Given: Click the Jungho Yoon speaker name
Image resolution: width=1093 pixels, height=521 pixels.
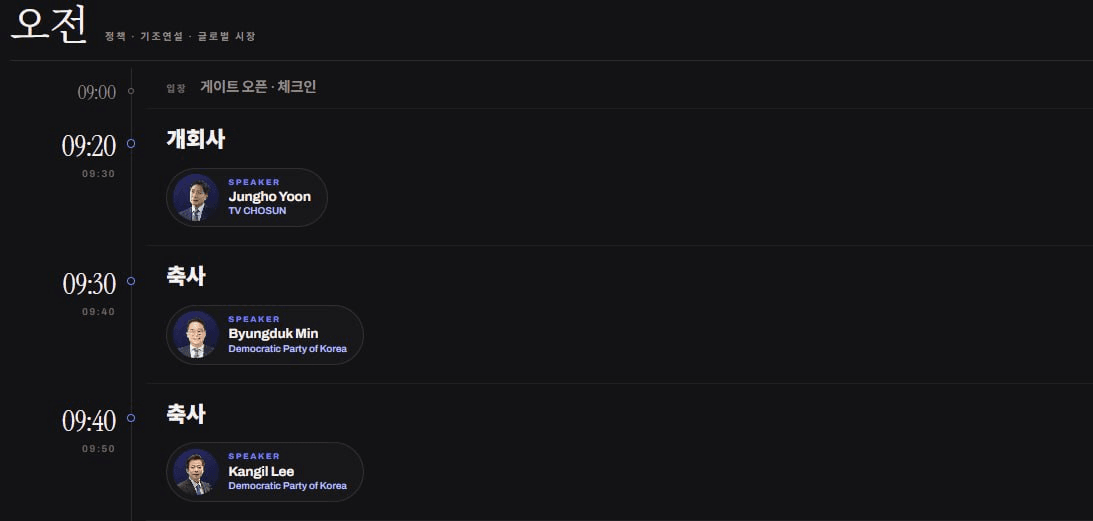Looking at the screenshot, I should [x=270, y=197].
